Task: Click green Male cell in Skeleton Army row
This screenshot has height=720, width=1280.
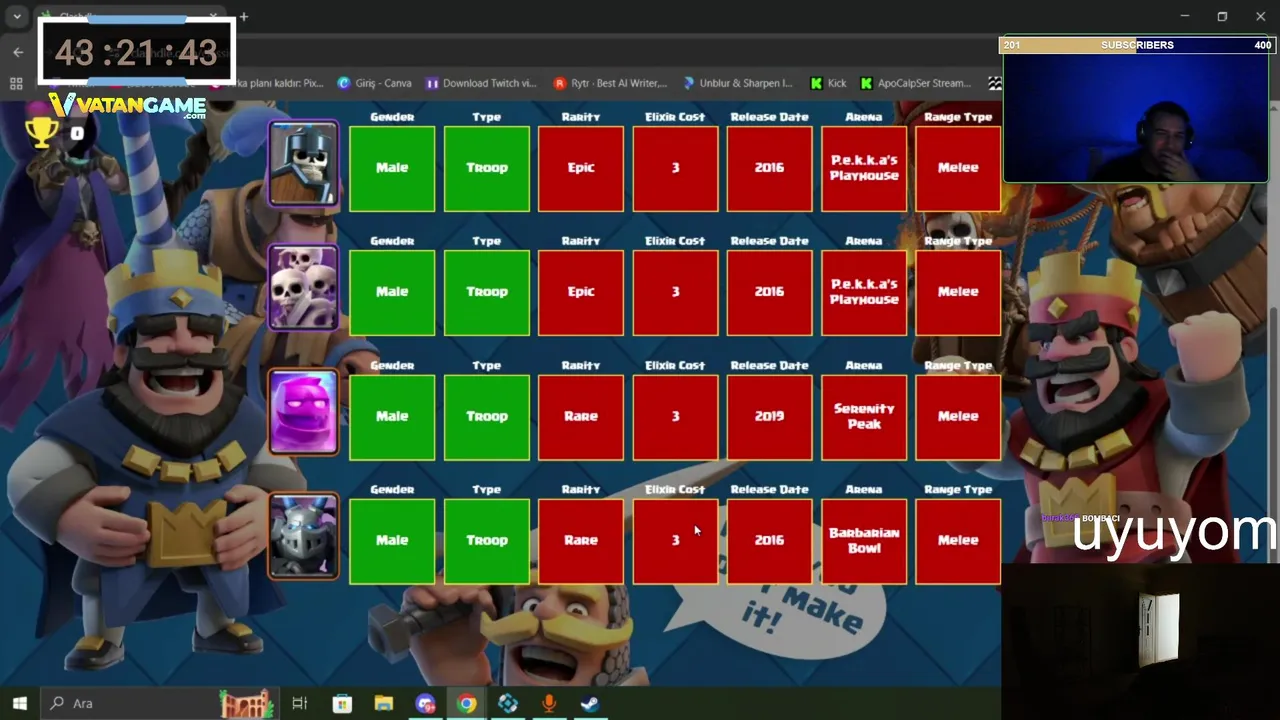Action: pyautogui.click(x=392, y=292)
